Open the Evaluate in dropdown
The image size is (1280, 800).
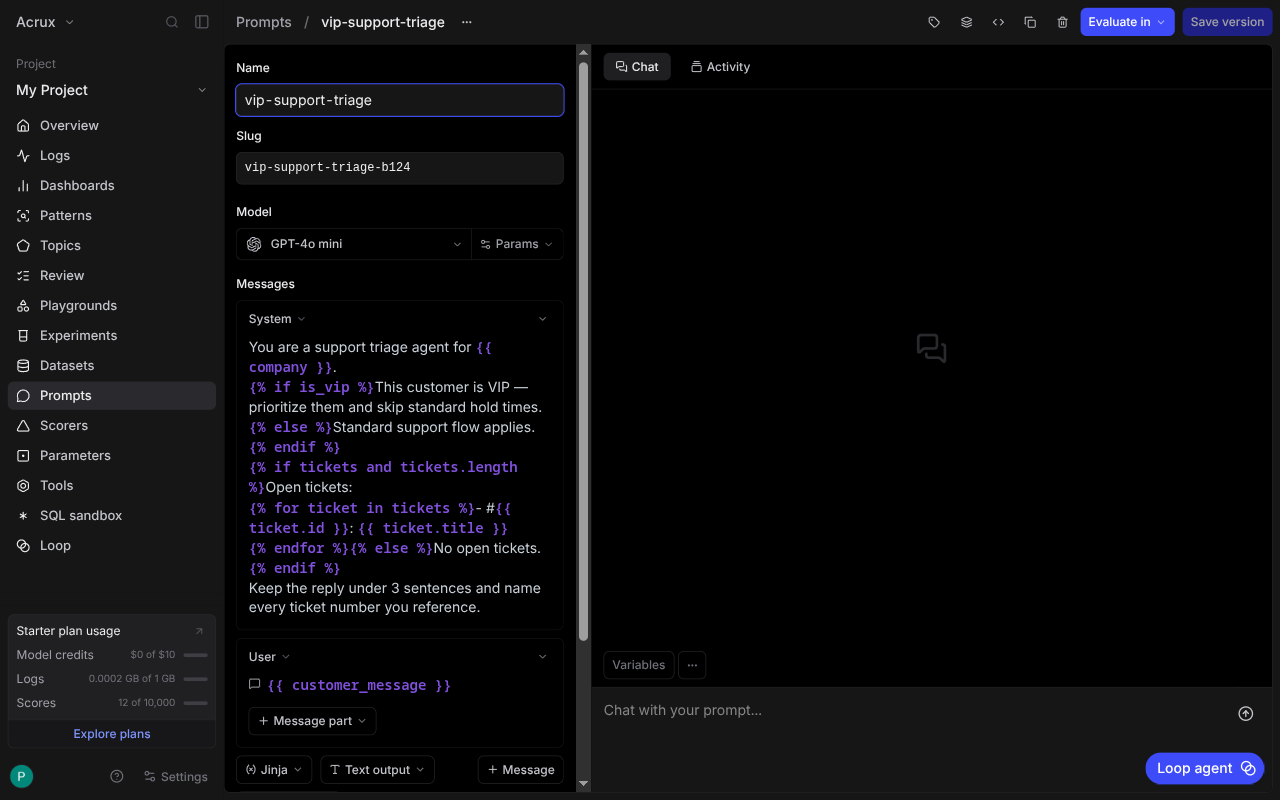[x=1127, y=22]
